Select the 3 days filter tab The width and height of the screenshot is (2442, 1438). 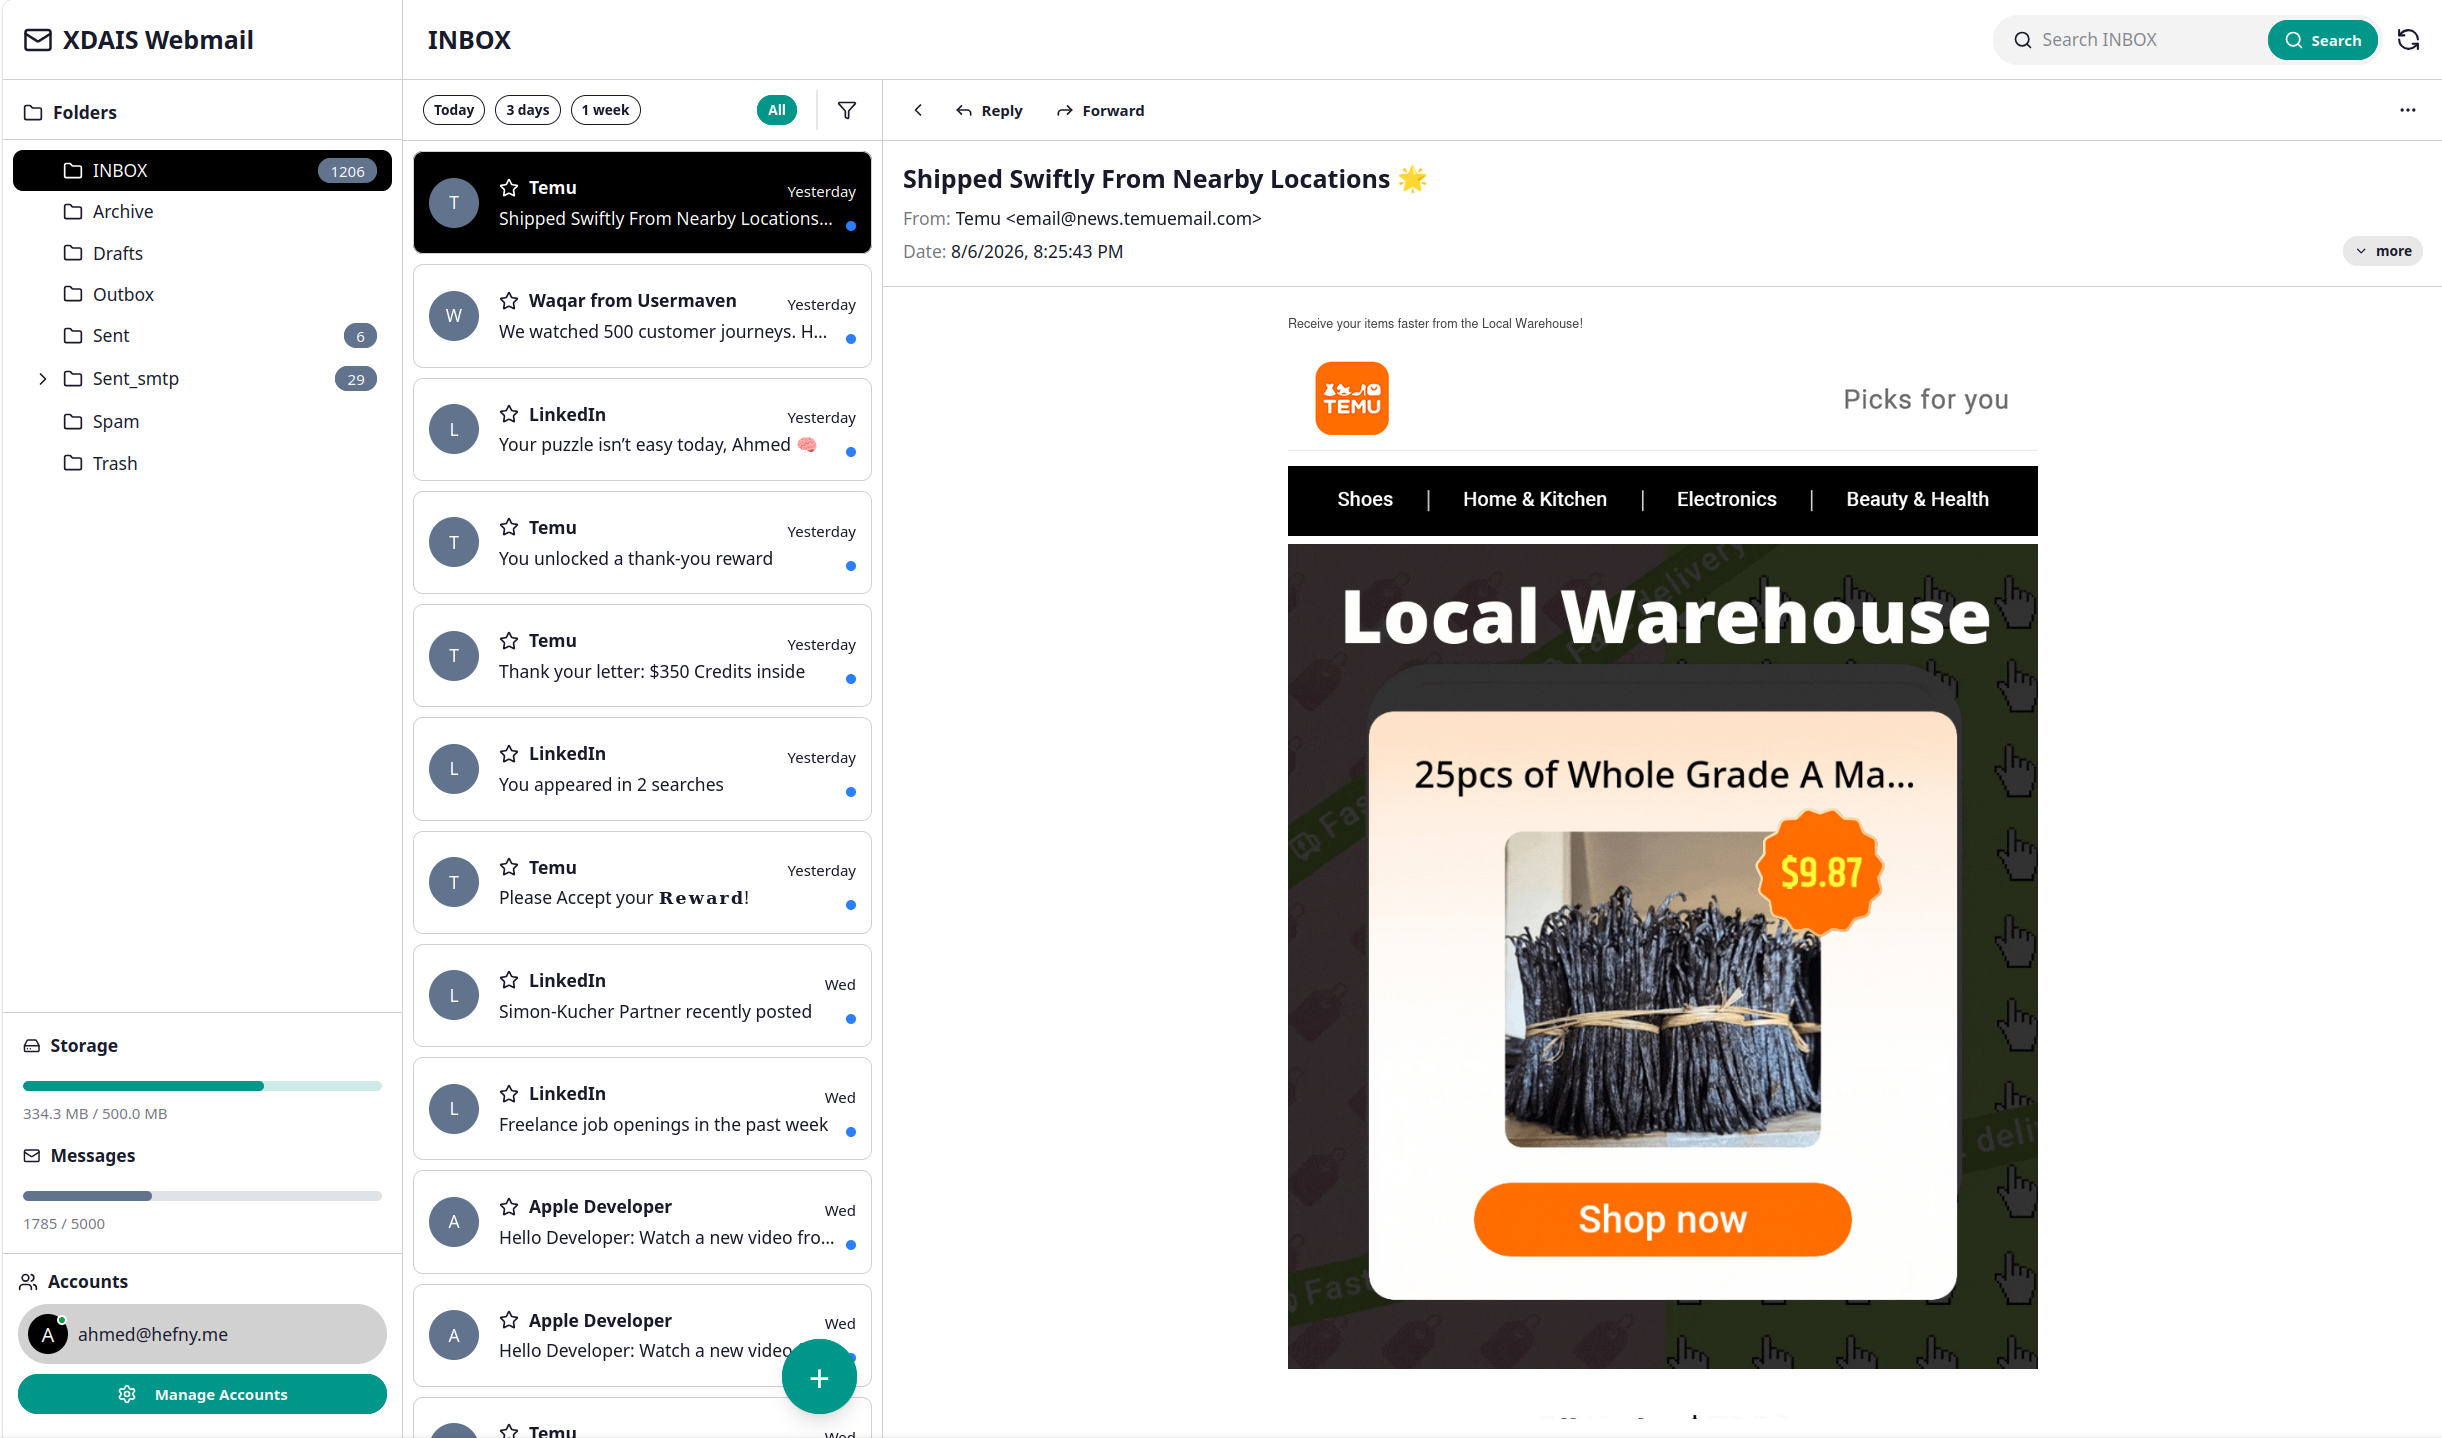[528, 110]
